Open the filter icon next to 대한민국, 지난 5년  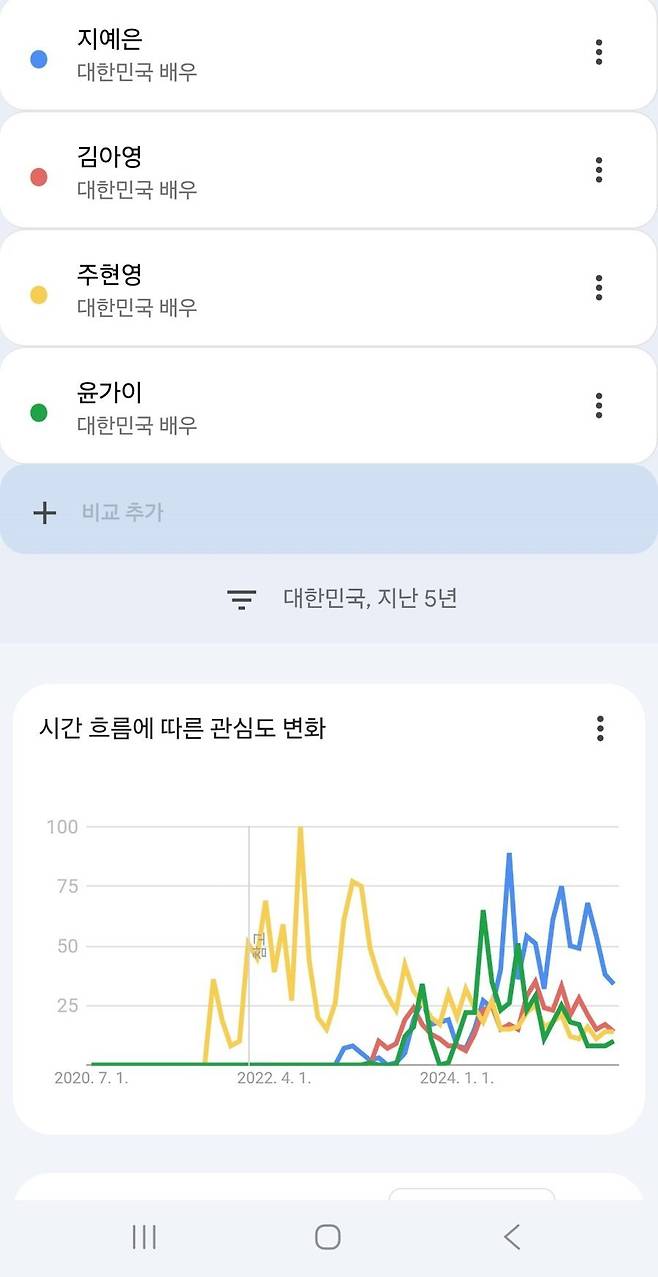240,597
